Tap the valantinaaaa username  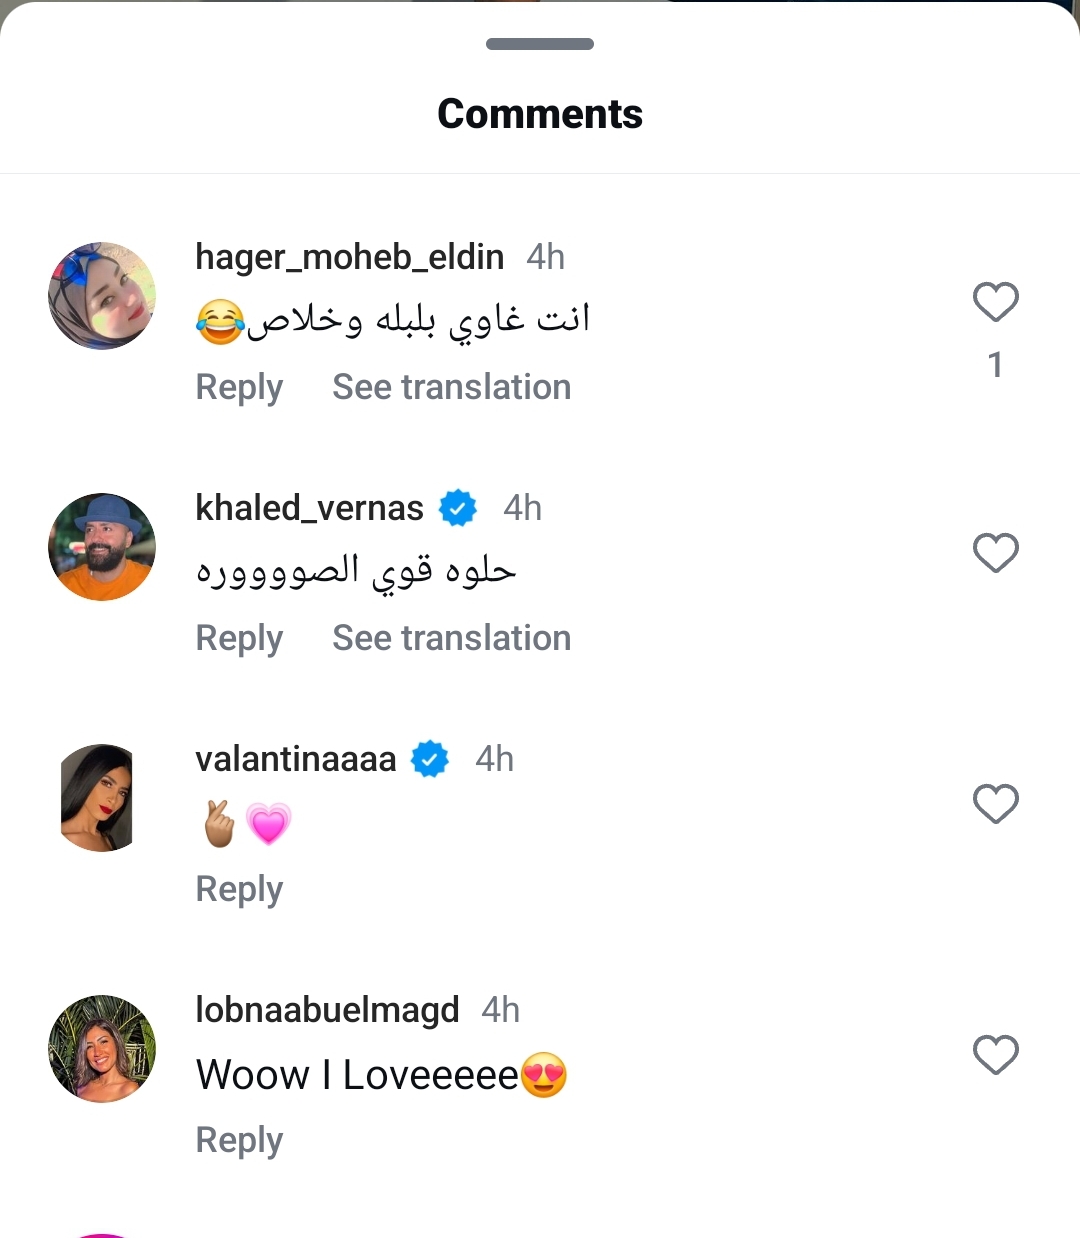point(296,760)
